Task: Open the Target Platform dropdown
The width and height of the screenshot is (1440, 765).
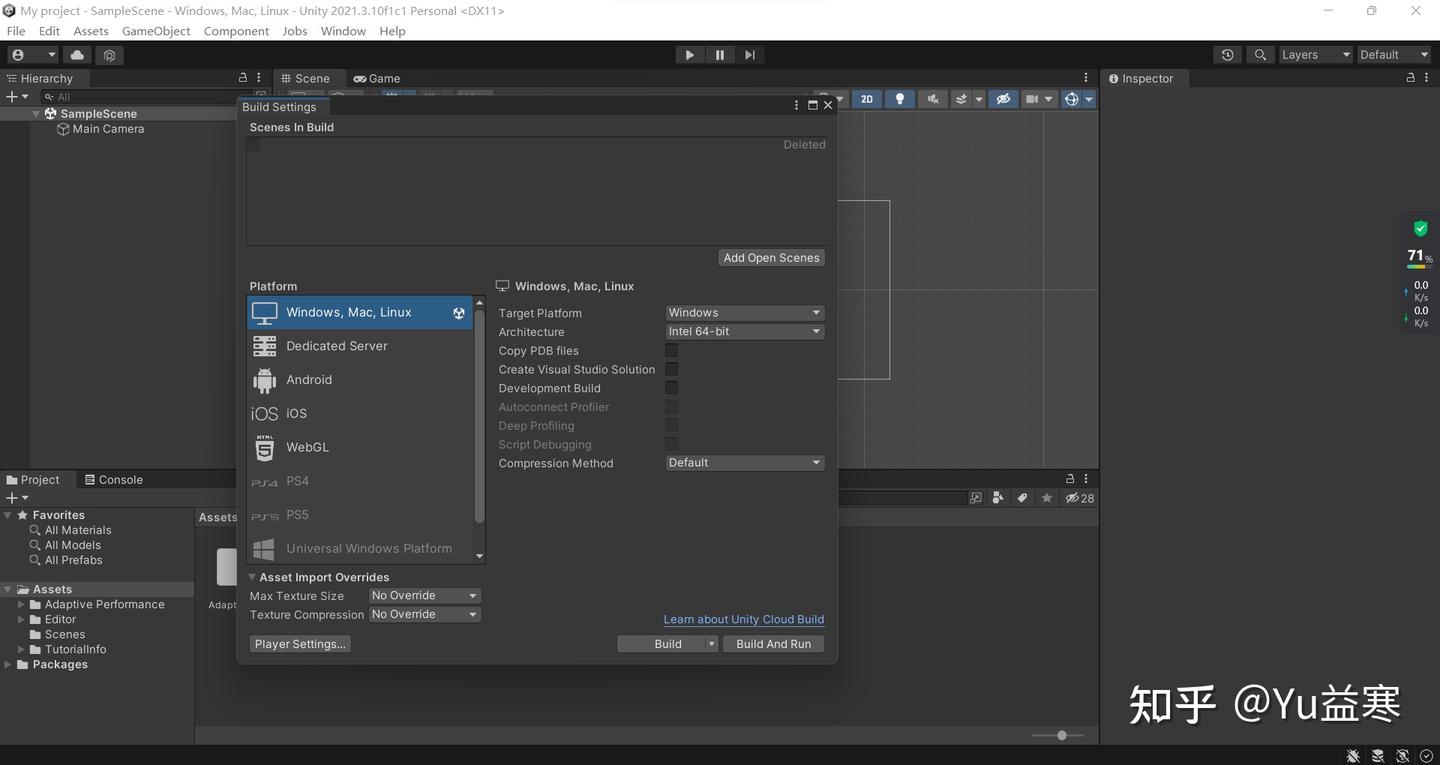Action: point(744,312)
